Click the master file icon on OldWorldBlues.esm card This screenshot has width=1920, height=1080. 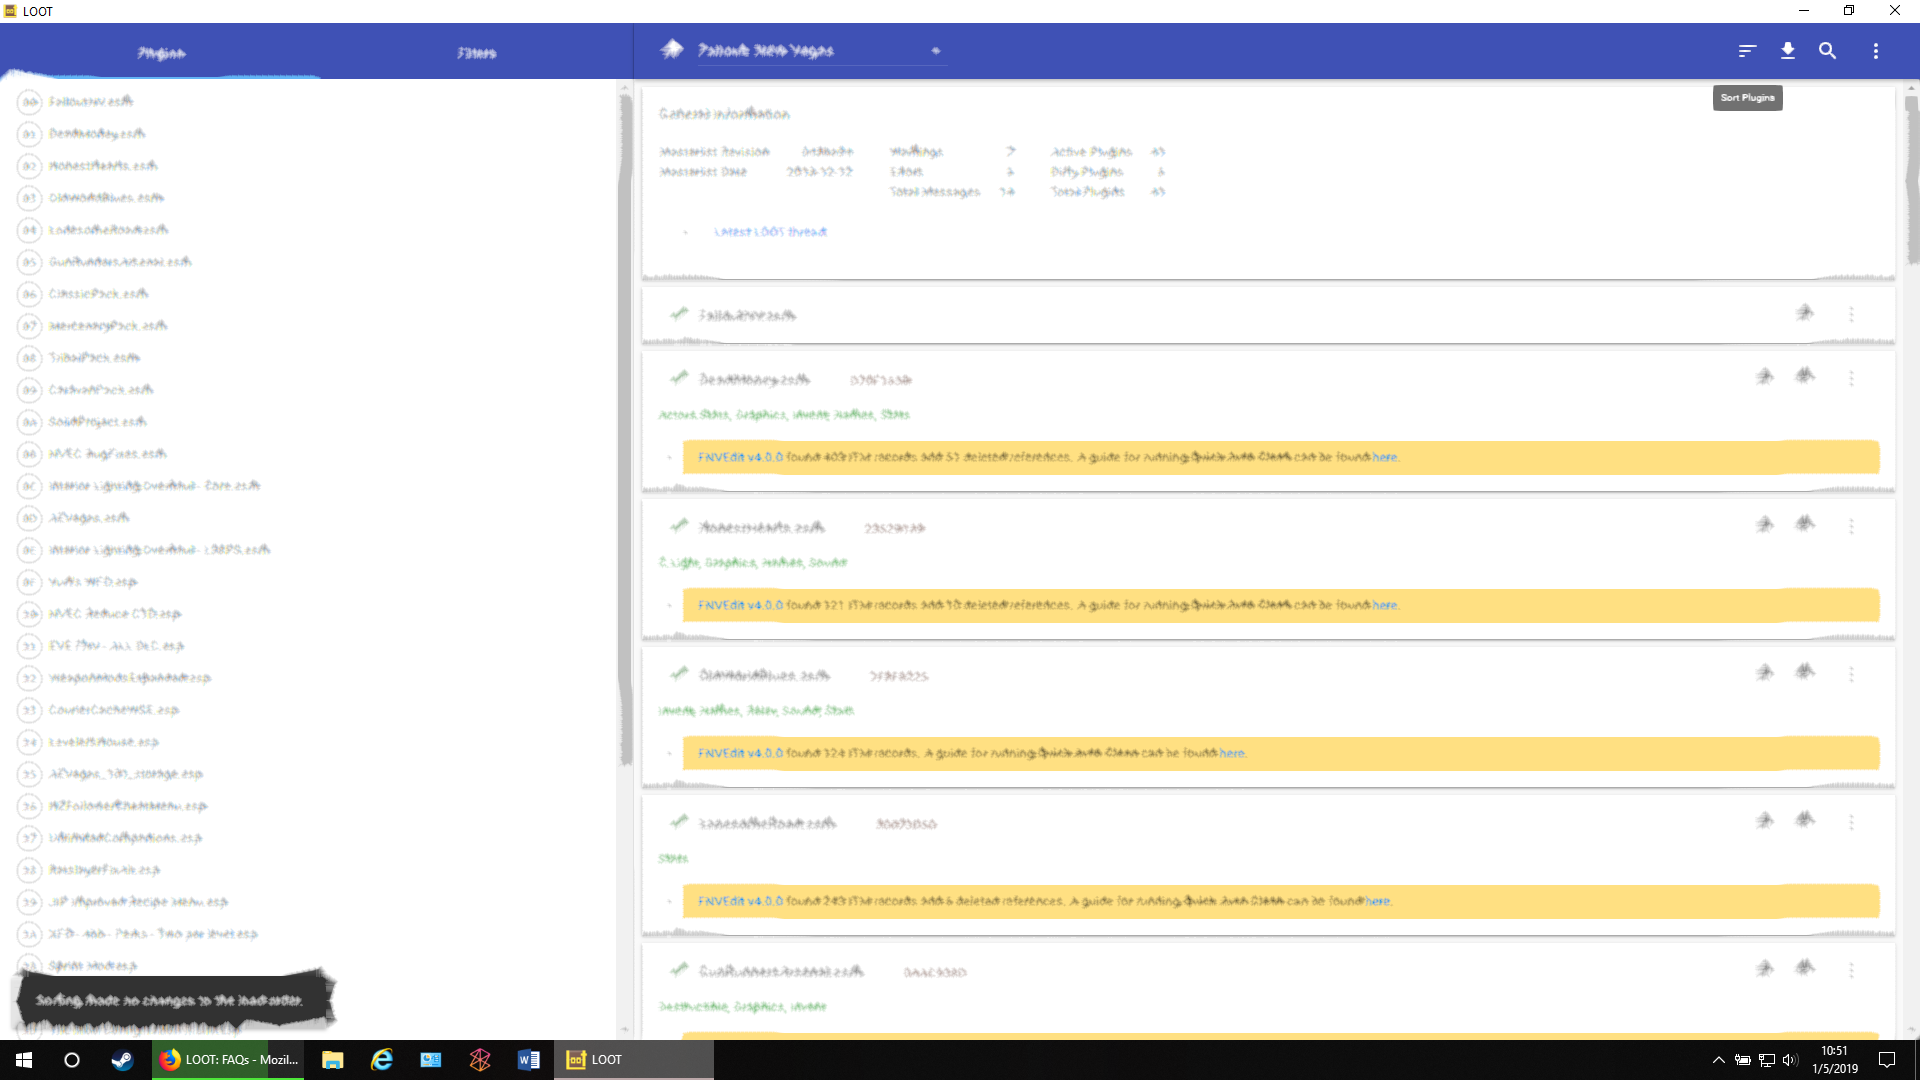pos(1765,673)
